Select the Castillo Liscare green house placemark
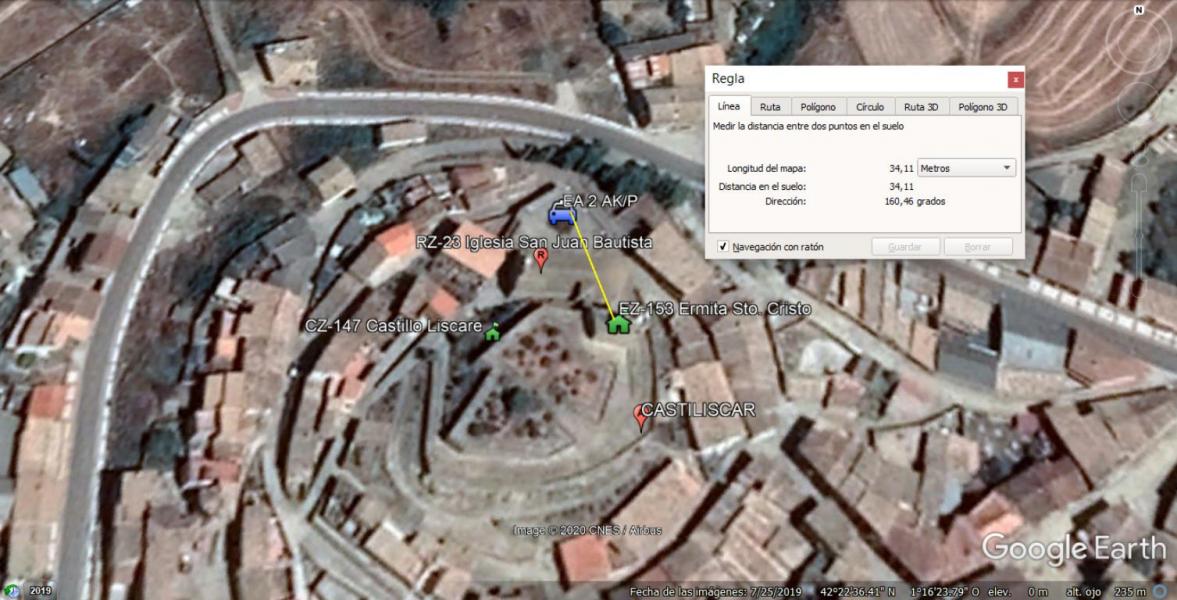 [x=492, y=333]
